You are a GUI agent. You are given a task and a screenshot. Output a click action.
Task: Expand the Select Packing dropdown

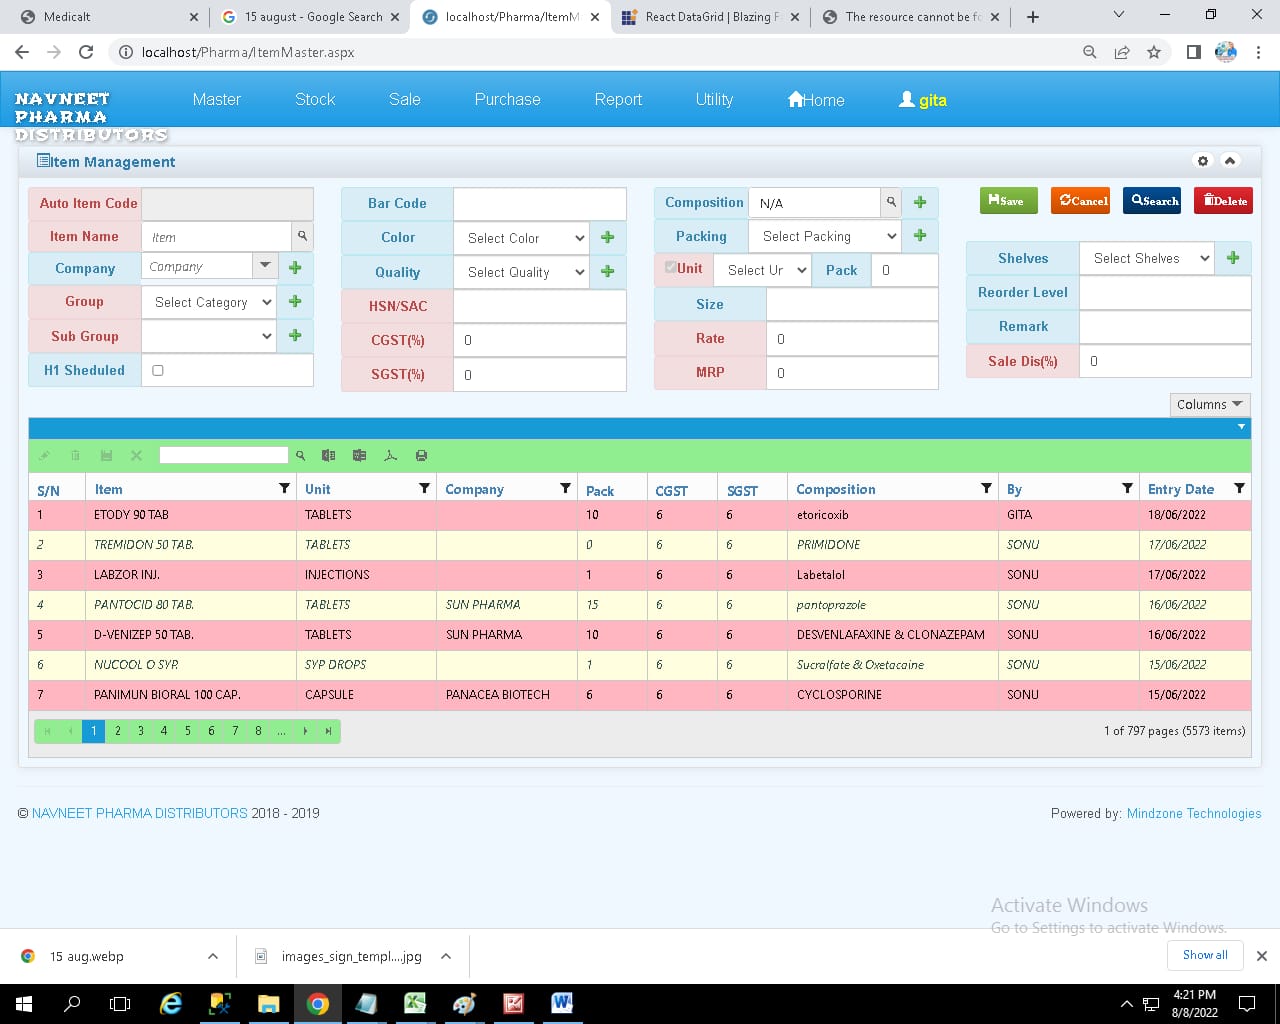coord(828,236)
